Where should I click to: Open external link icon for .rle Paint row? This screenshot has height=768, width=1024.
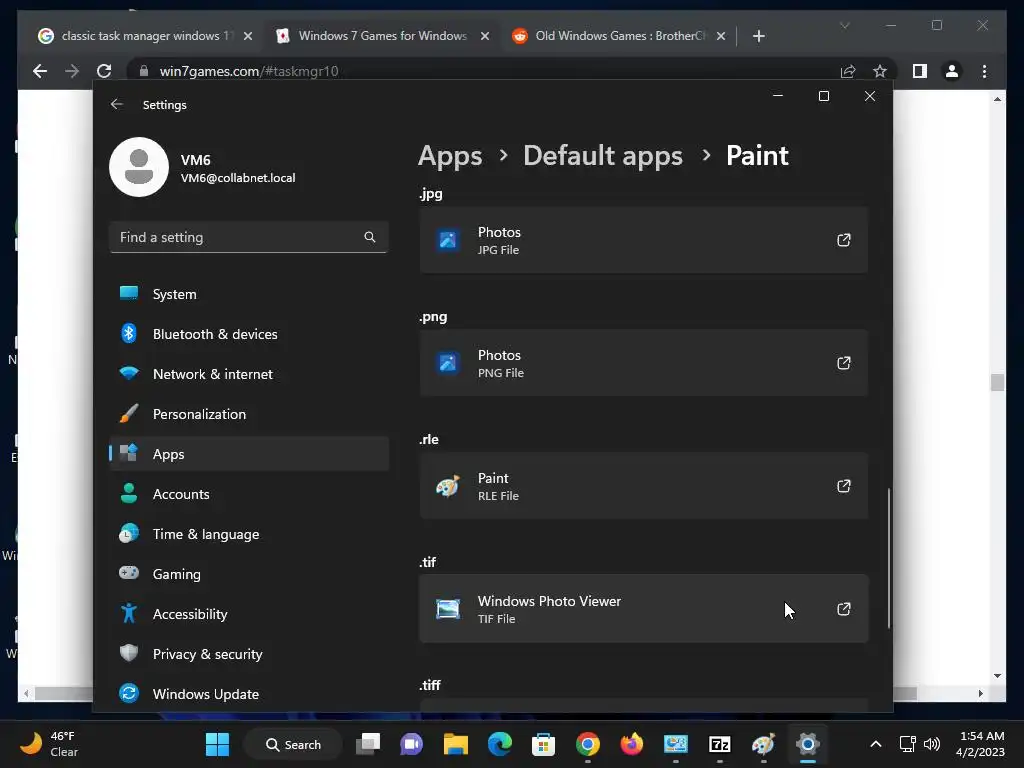[x=844, y=486]
